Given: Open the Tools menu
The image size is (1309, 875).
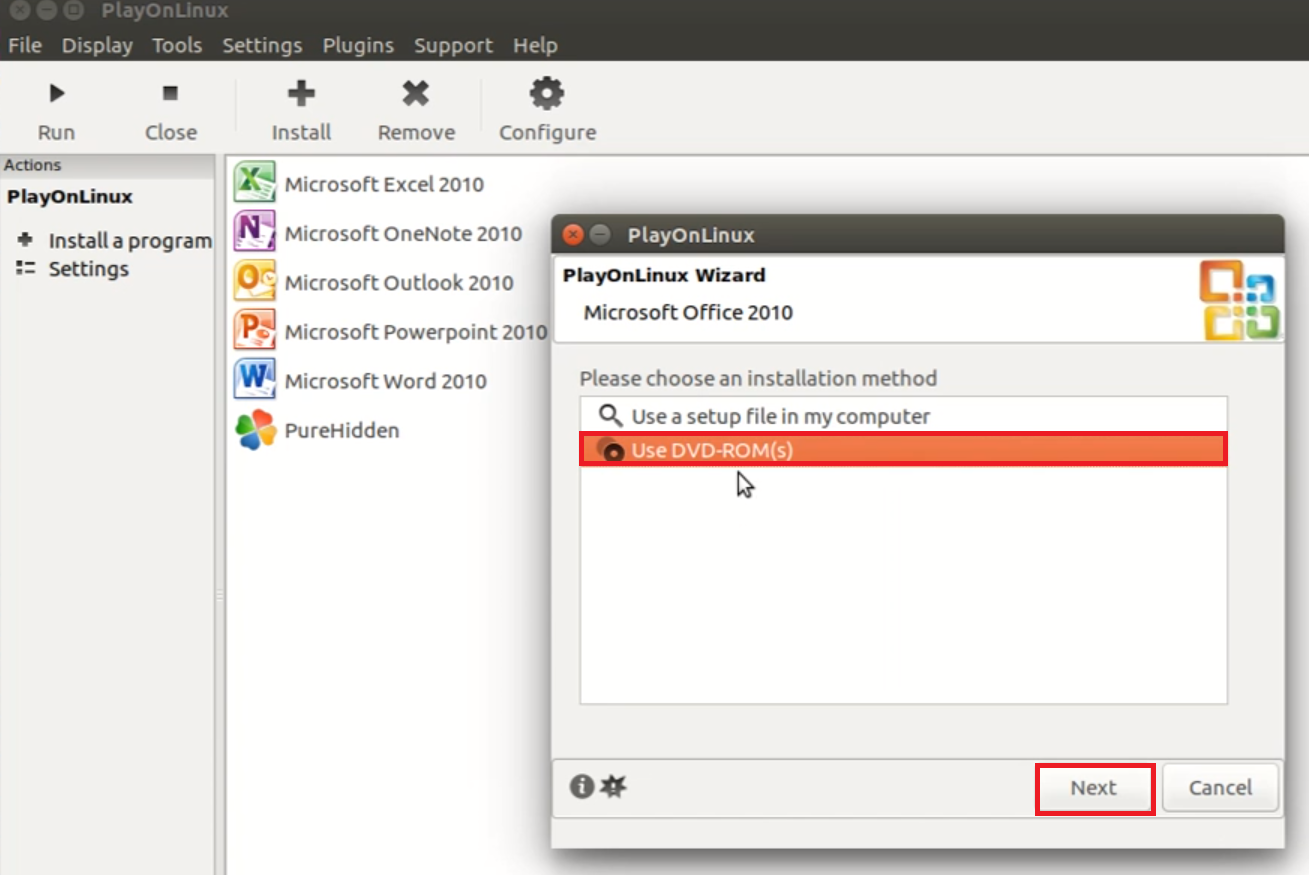Looking at the screenshot, I should [177, 45].
